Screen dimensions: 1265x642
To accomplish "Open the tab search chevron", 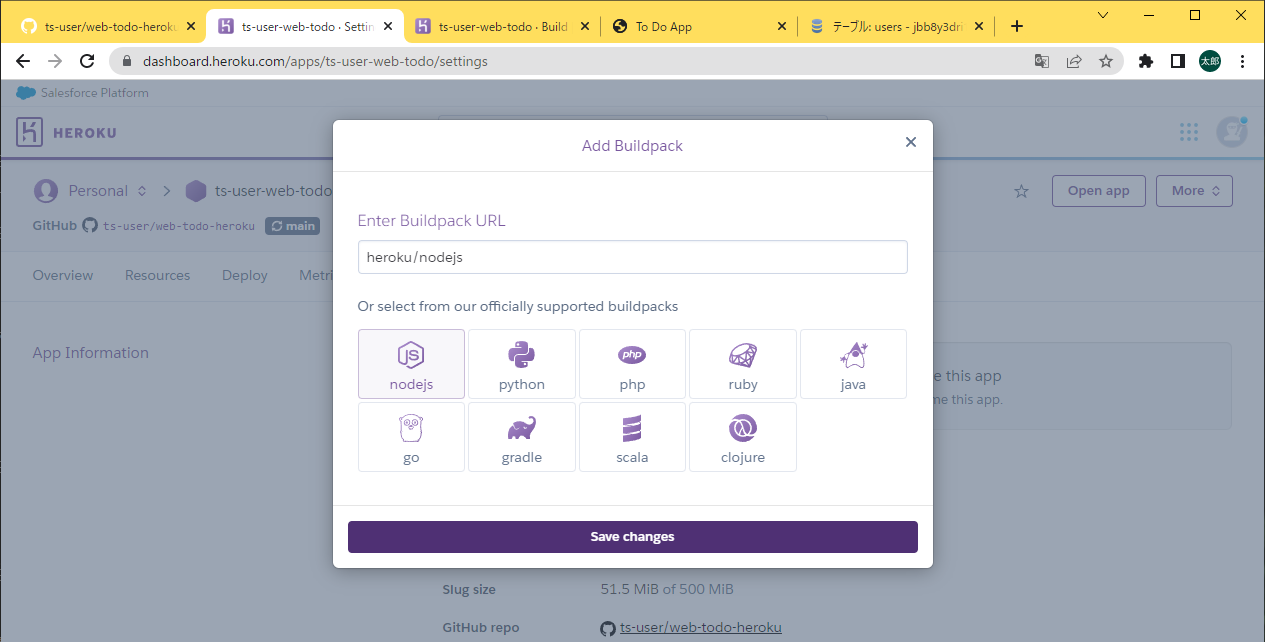I will click(1103, 15).
